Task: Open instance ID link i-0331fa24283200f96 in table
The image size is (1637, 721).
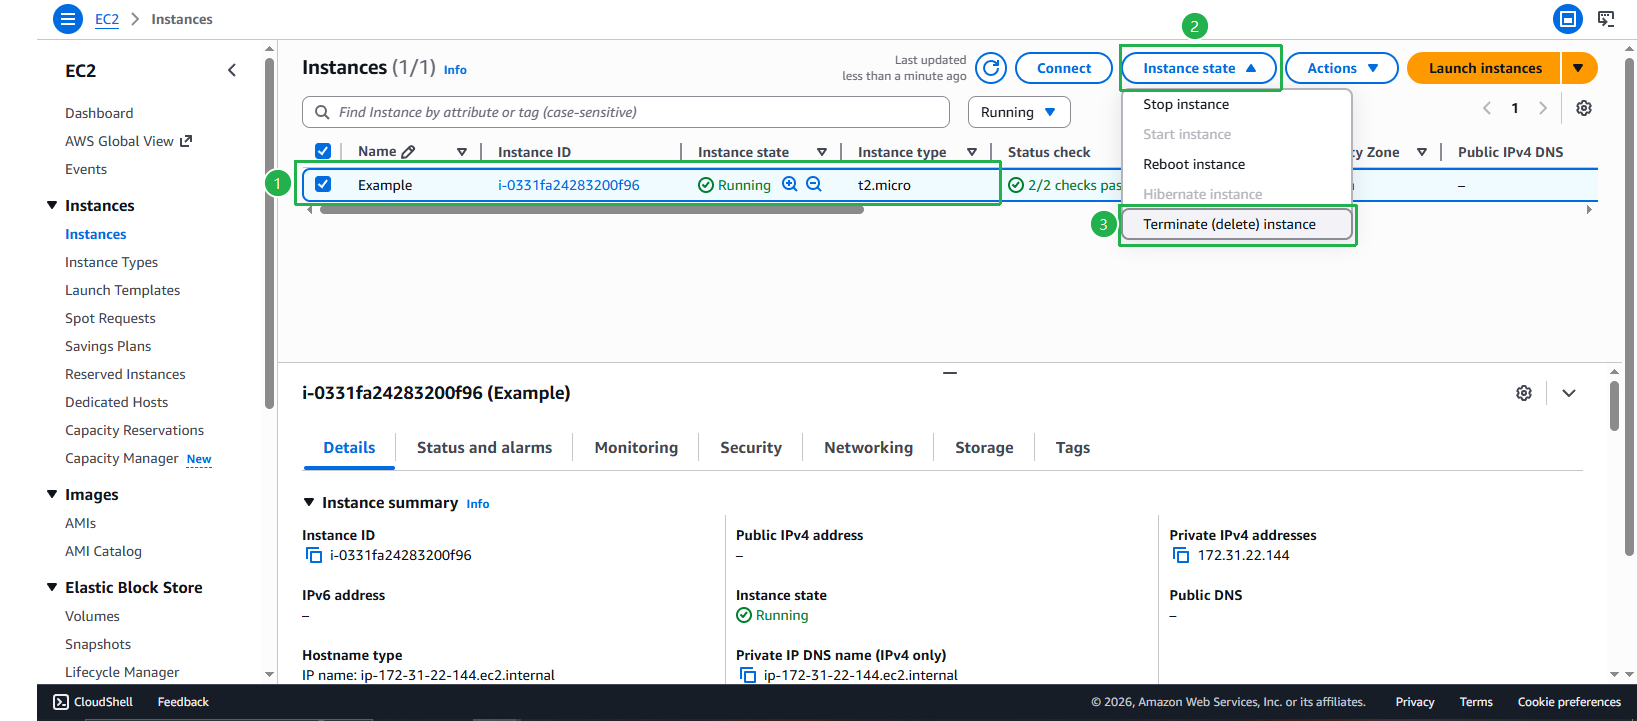Action: (569, 185)
